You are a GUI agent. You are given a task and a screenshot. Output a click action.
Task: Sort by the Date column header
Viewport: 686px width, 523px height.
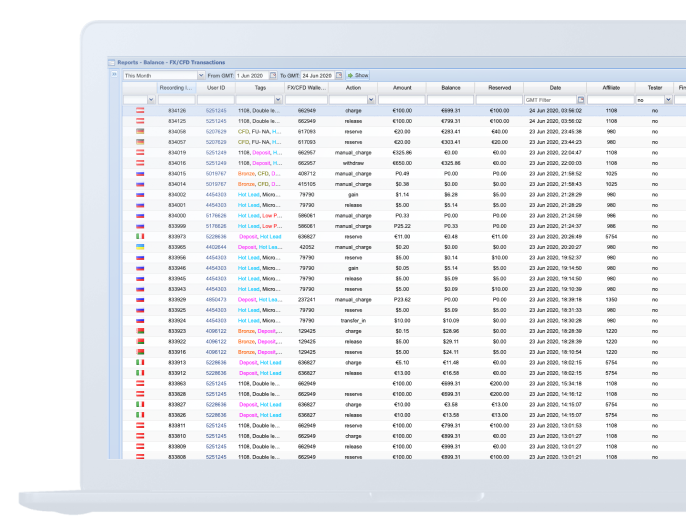555,88
